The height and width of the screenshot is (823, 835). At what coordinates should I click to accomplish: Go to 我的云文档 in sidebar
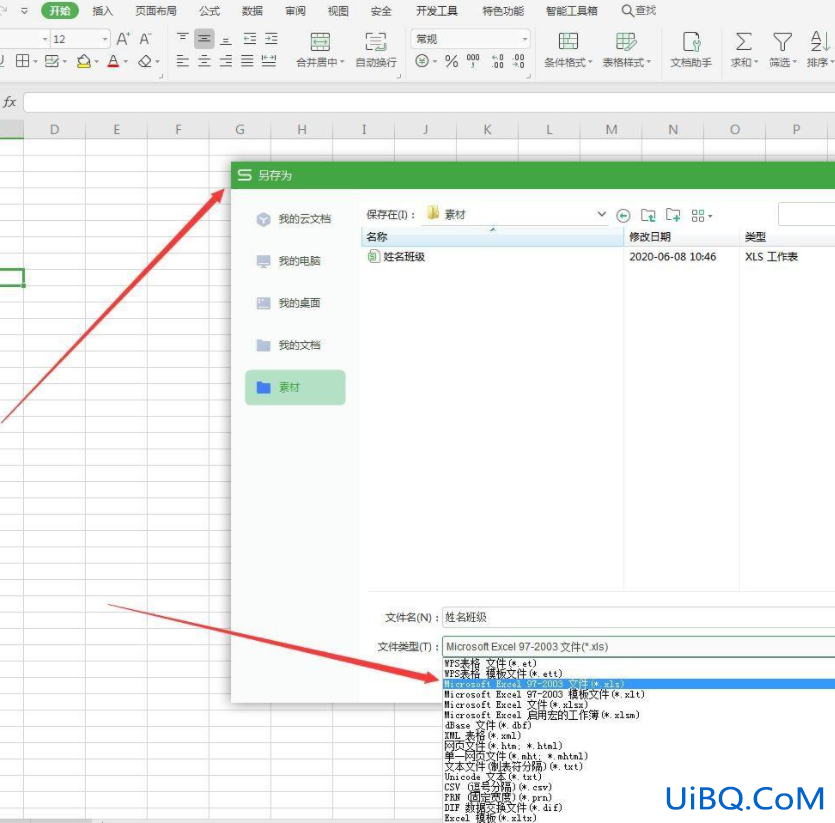click(294, 219)
